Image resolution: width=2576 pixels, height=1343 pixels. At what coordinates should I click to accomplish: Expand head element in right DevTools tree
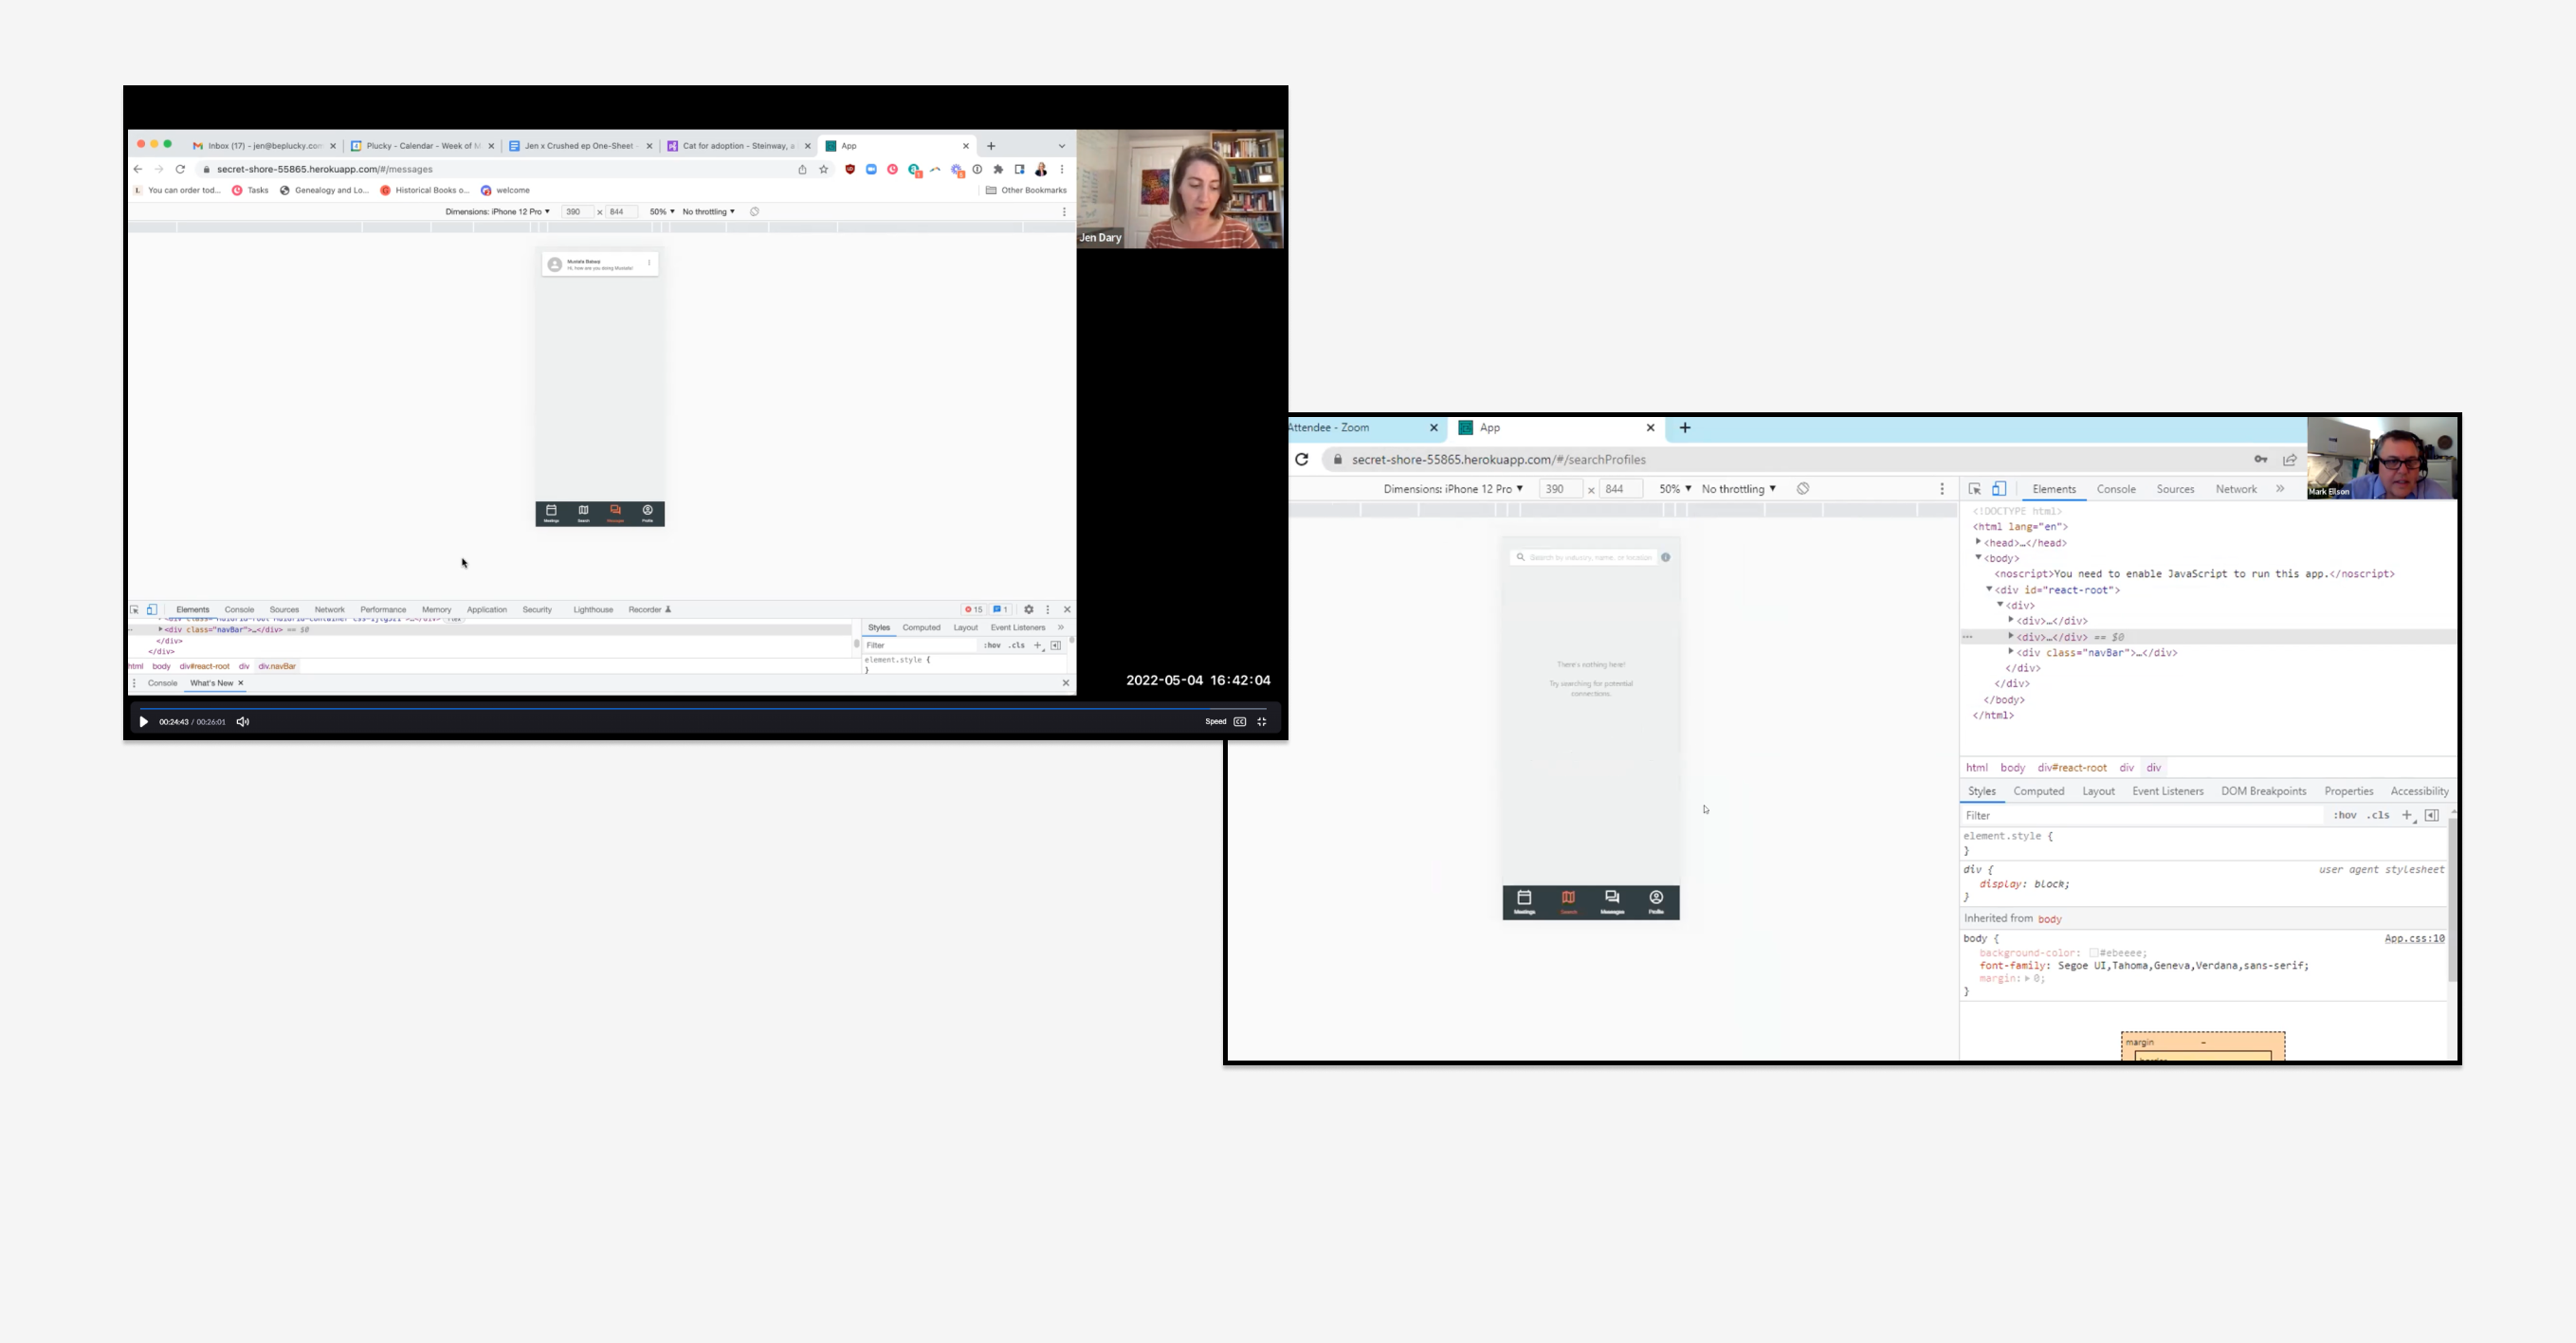(1978, 542)
